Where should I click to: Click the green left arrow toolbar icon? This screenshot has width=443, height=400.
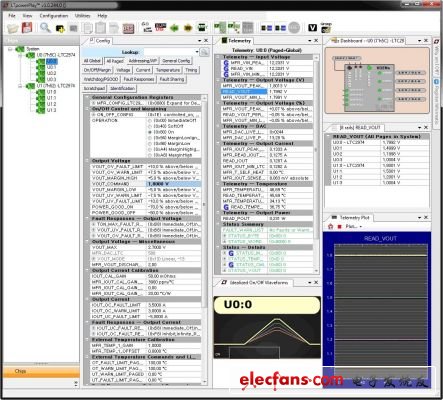pos(174,28)
